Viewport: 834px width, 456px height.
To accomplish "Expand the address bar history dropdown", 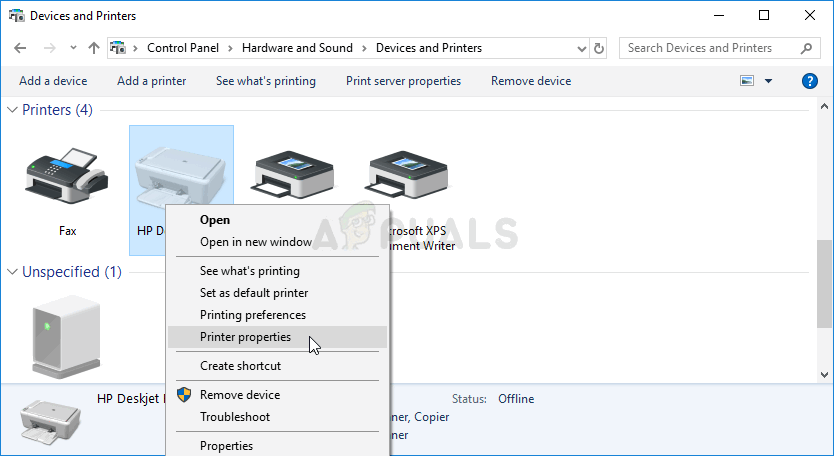I will (x=581, y=48).
